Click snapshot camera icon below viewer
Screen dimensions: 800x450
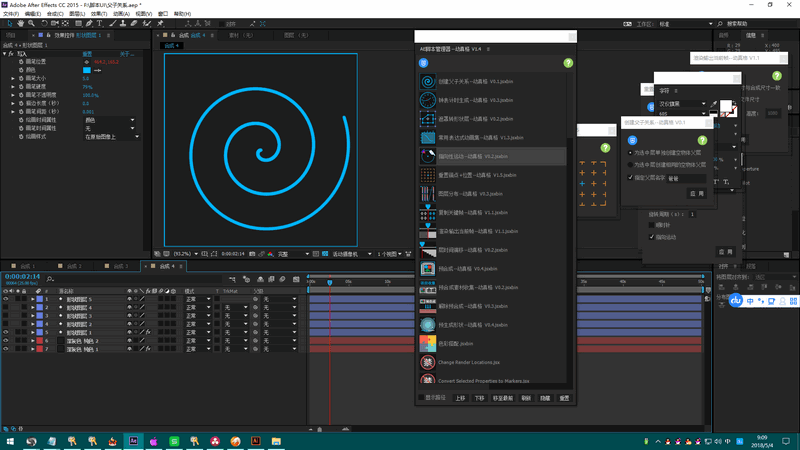pyautogui.click(x=252, y=254)
